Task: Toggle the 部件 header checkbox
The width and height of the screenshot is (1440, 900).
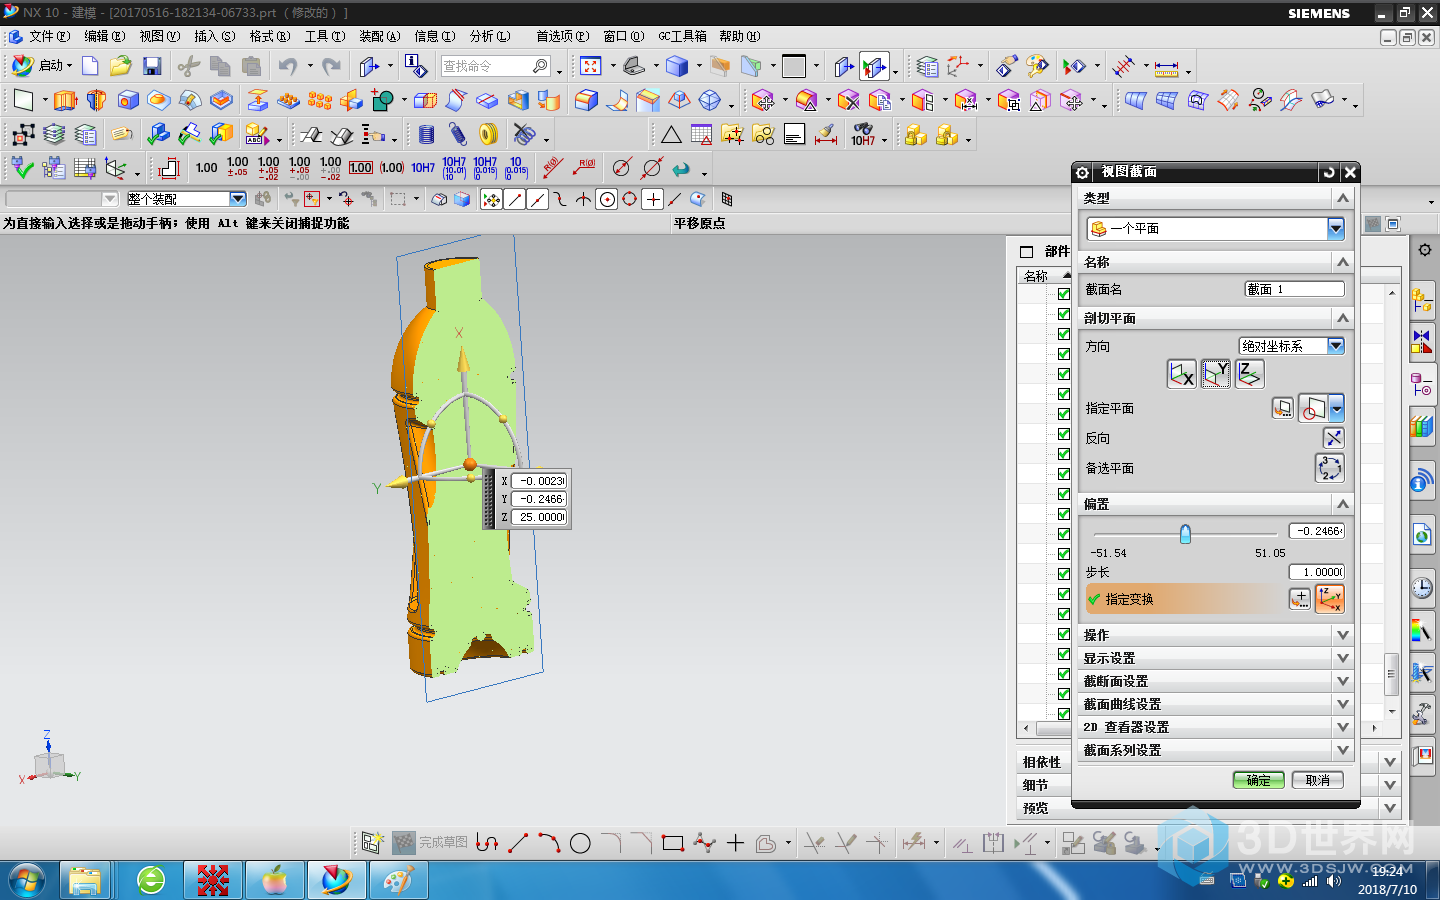Action: (1027, 252)
